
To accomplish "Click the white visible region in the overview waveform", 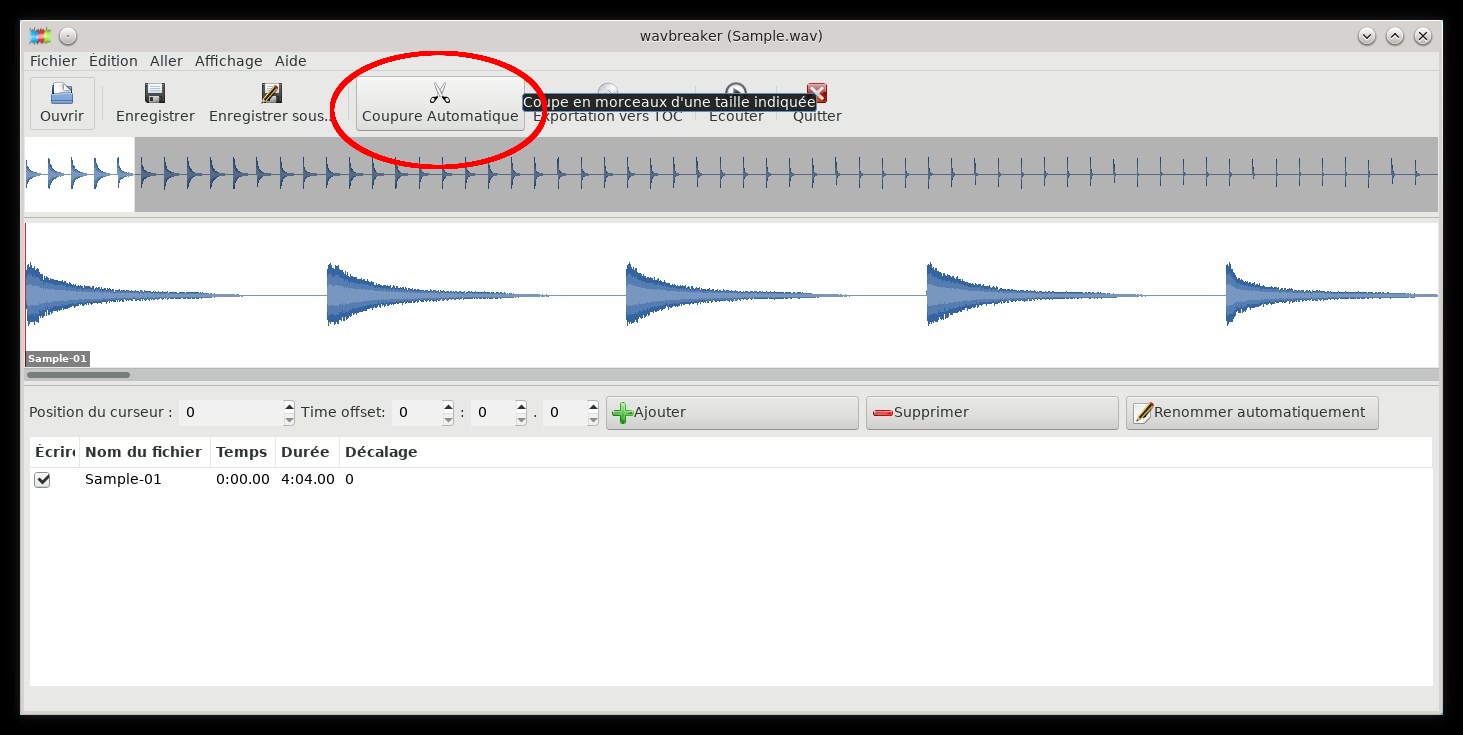I will coord(80,175).
